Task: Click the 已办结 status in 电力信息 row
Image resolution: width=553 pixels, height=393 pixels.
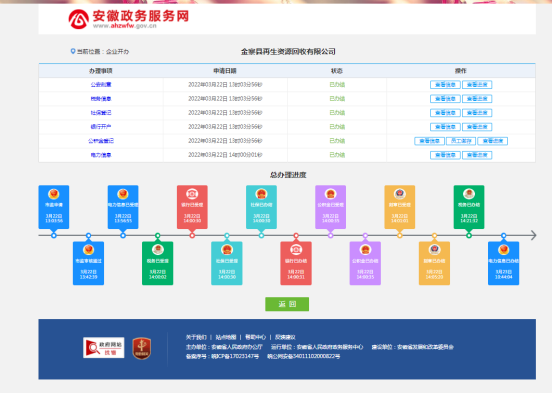Action: [x=337, y=155]
